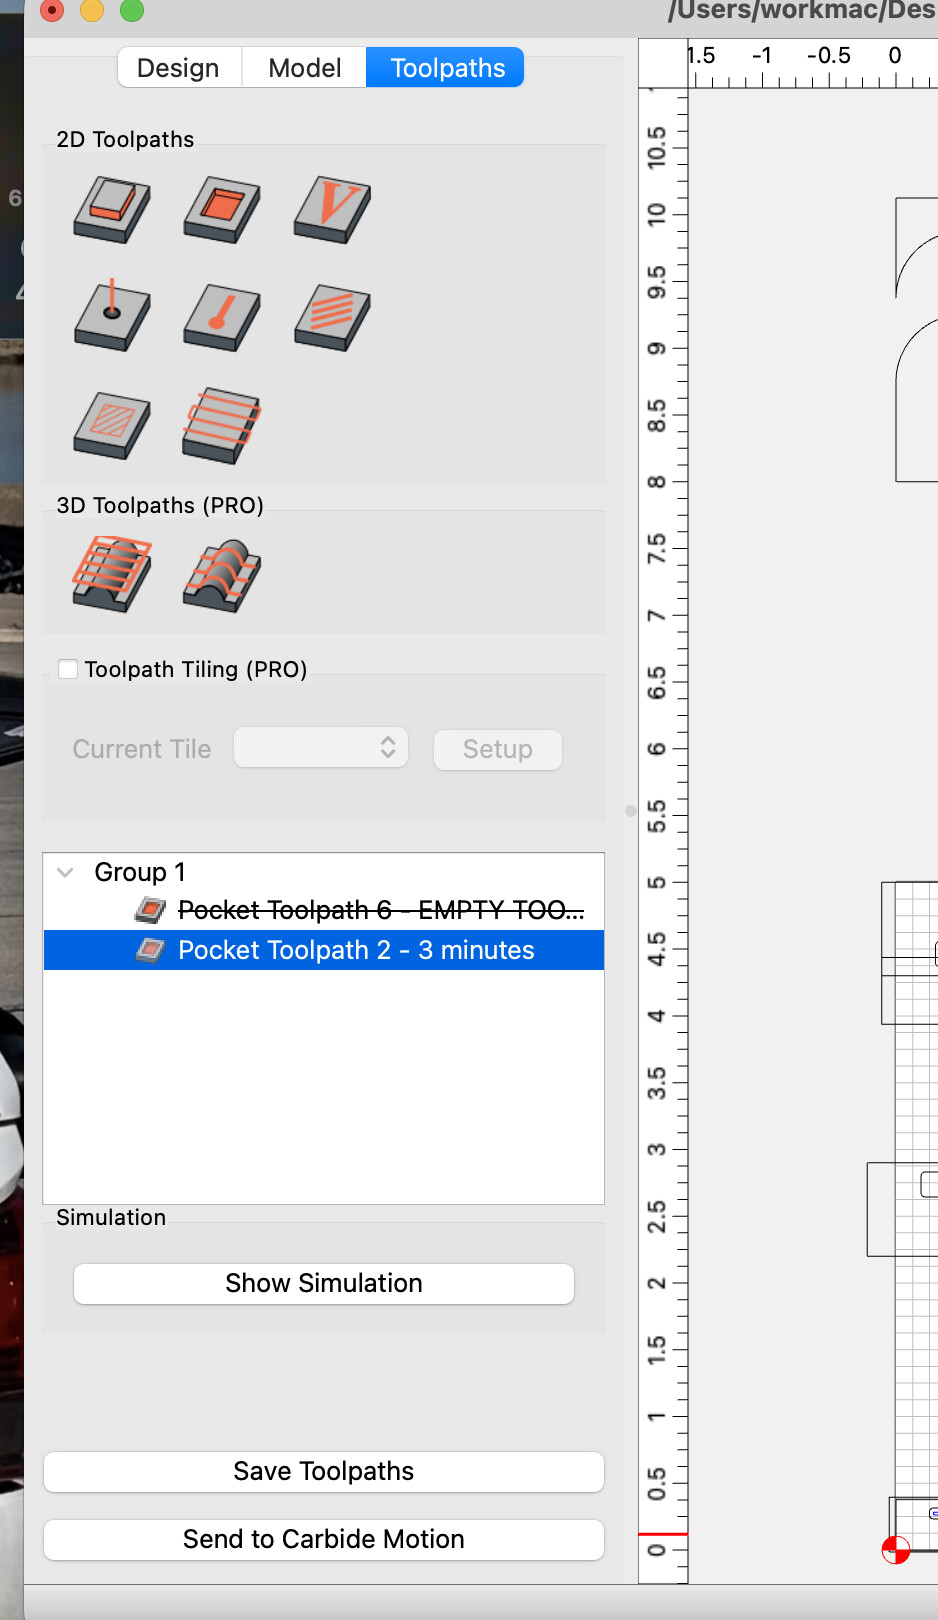Viewport: 938px width, 1620px height.
Task: Select the Contour toolpath icon
Action: point(112,209)
